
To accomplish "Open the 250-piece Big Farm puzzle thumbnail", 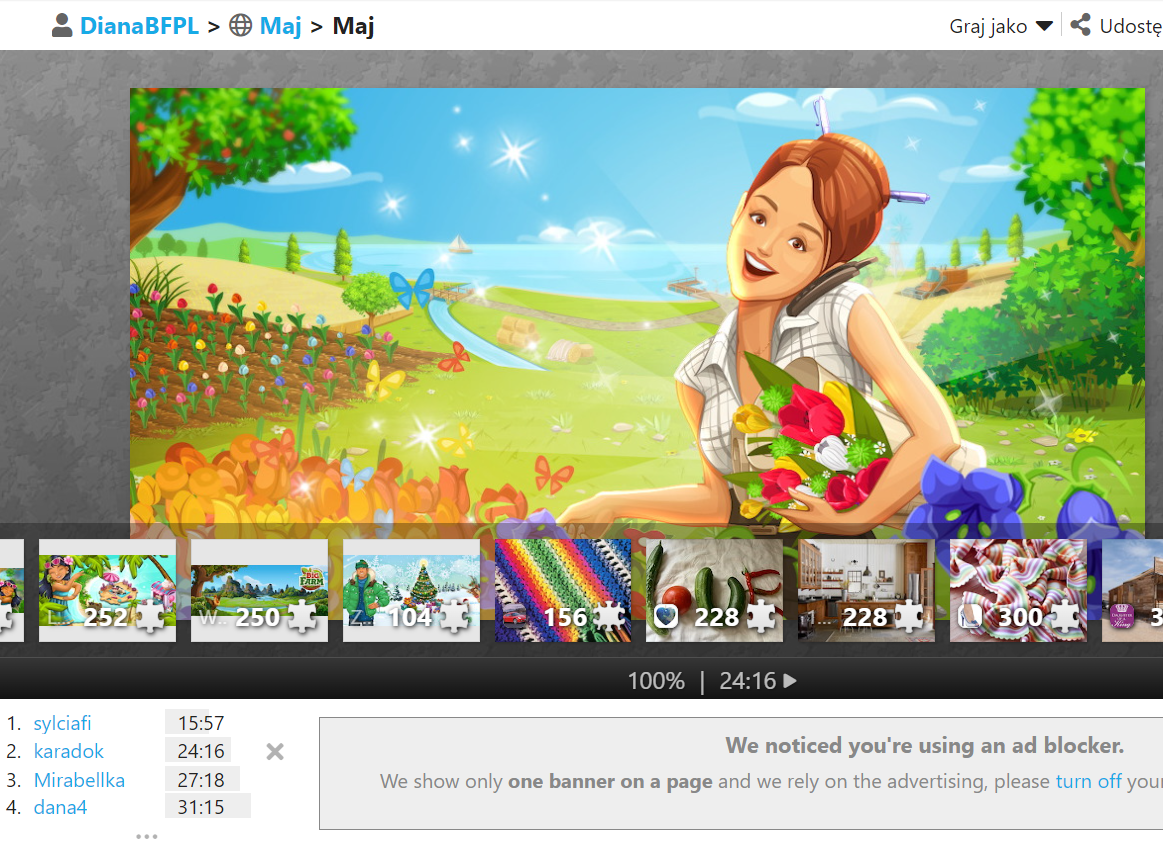I will point(260,590).
